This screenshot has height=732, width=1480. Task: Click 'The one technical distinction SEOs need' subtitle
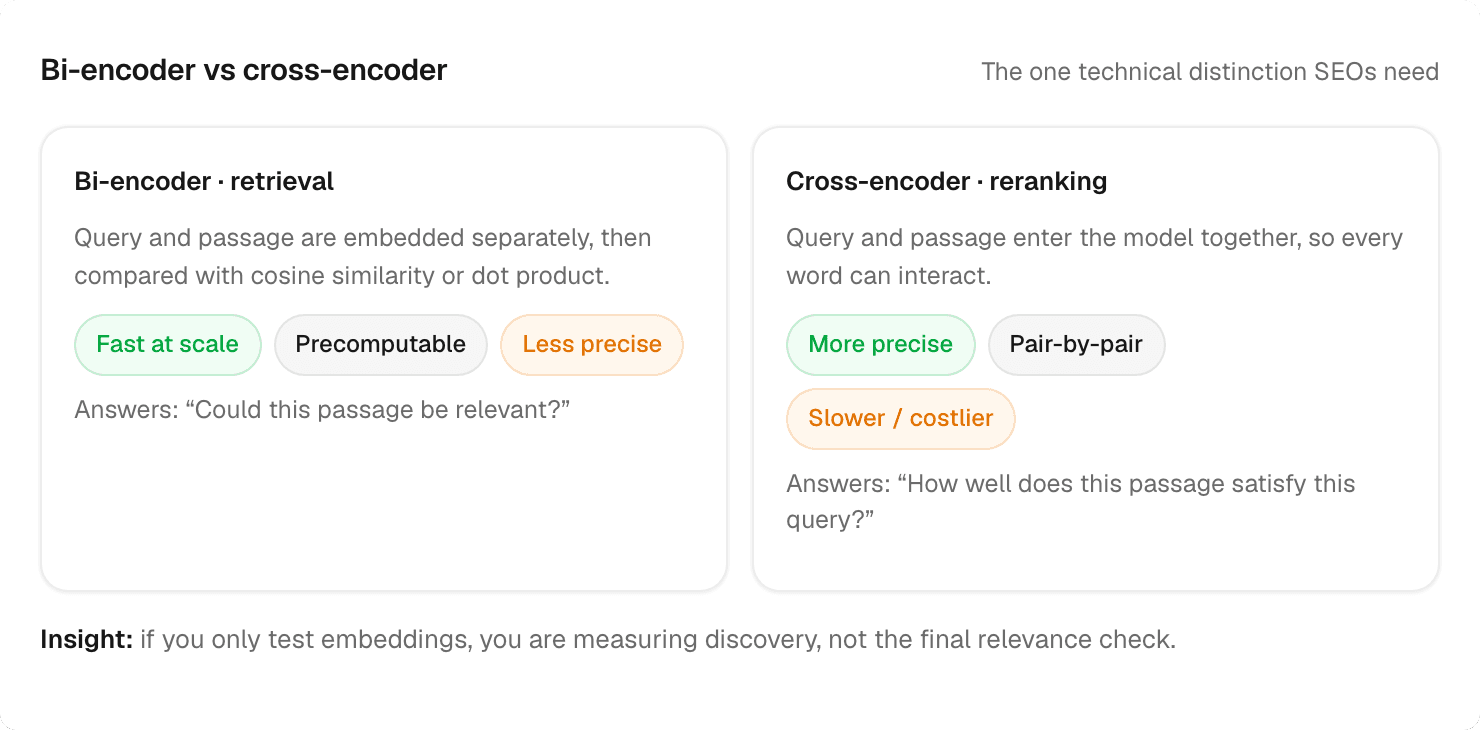click(1210, 72)
